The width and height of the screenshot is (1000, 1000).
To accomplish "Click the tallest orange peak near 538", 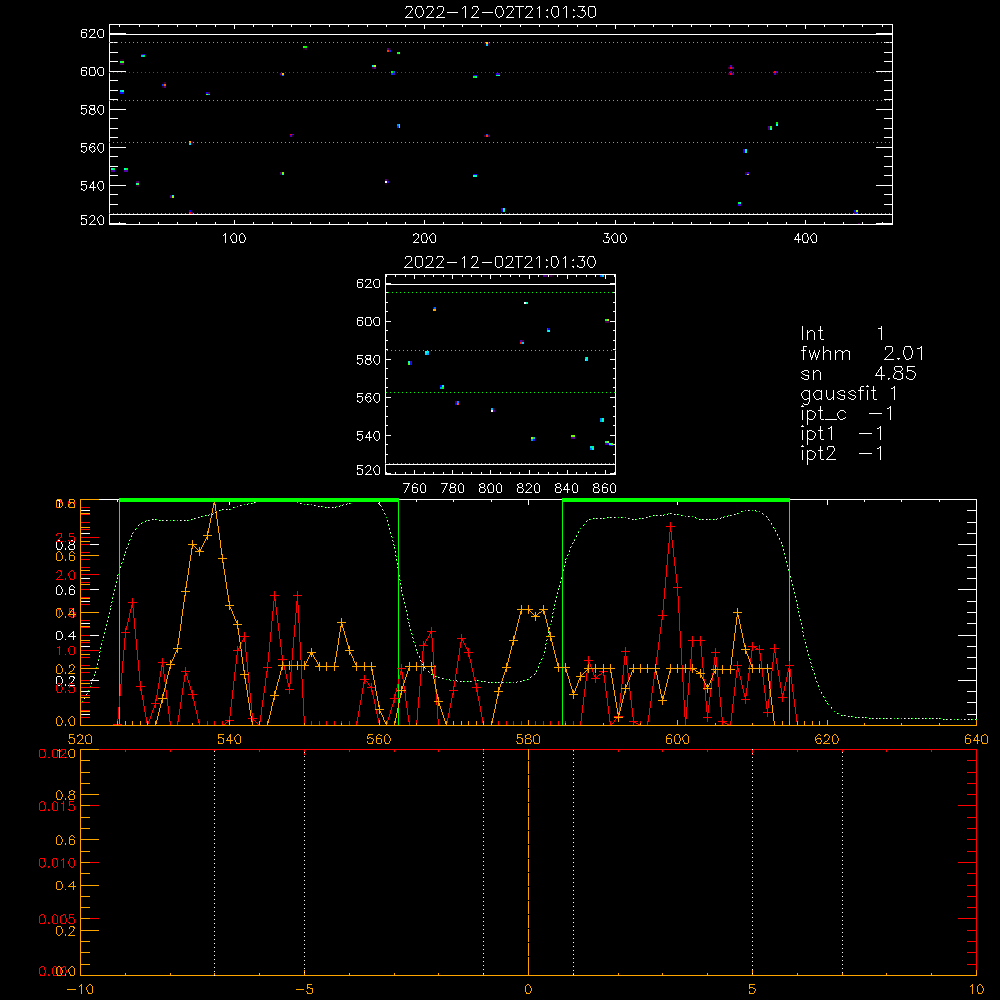I will coord(214,503).
